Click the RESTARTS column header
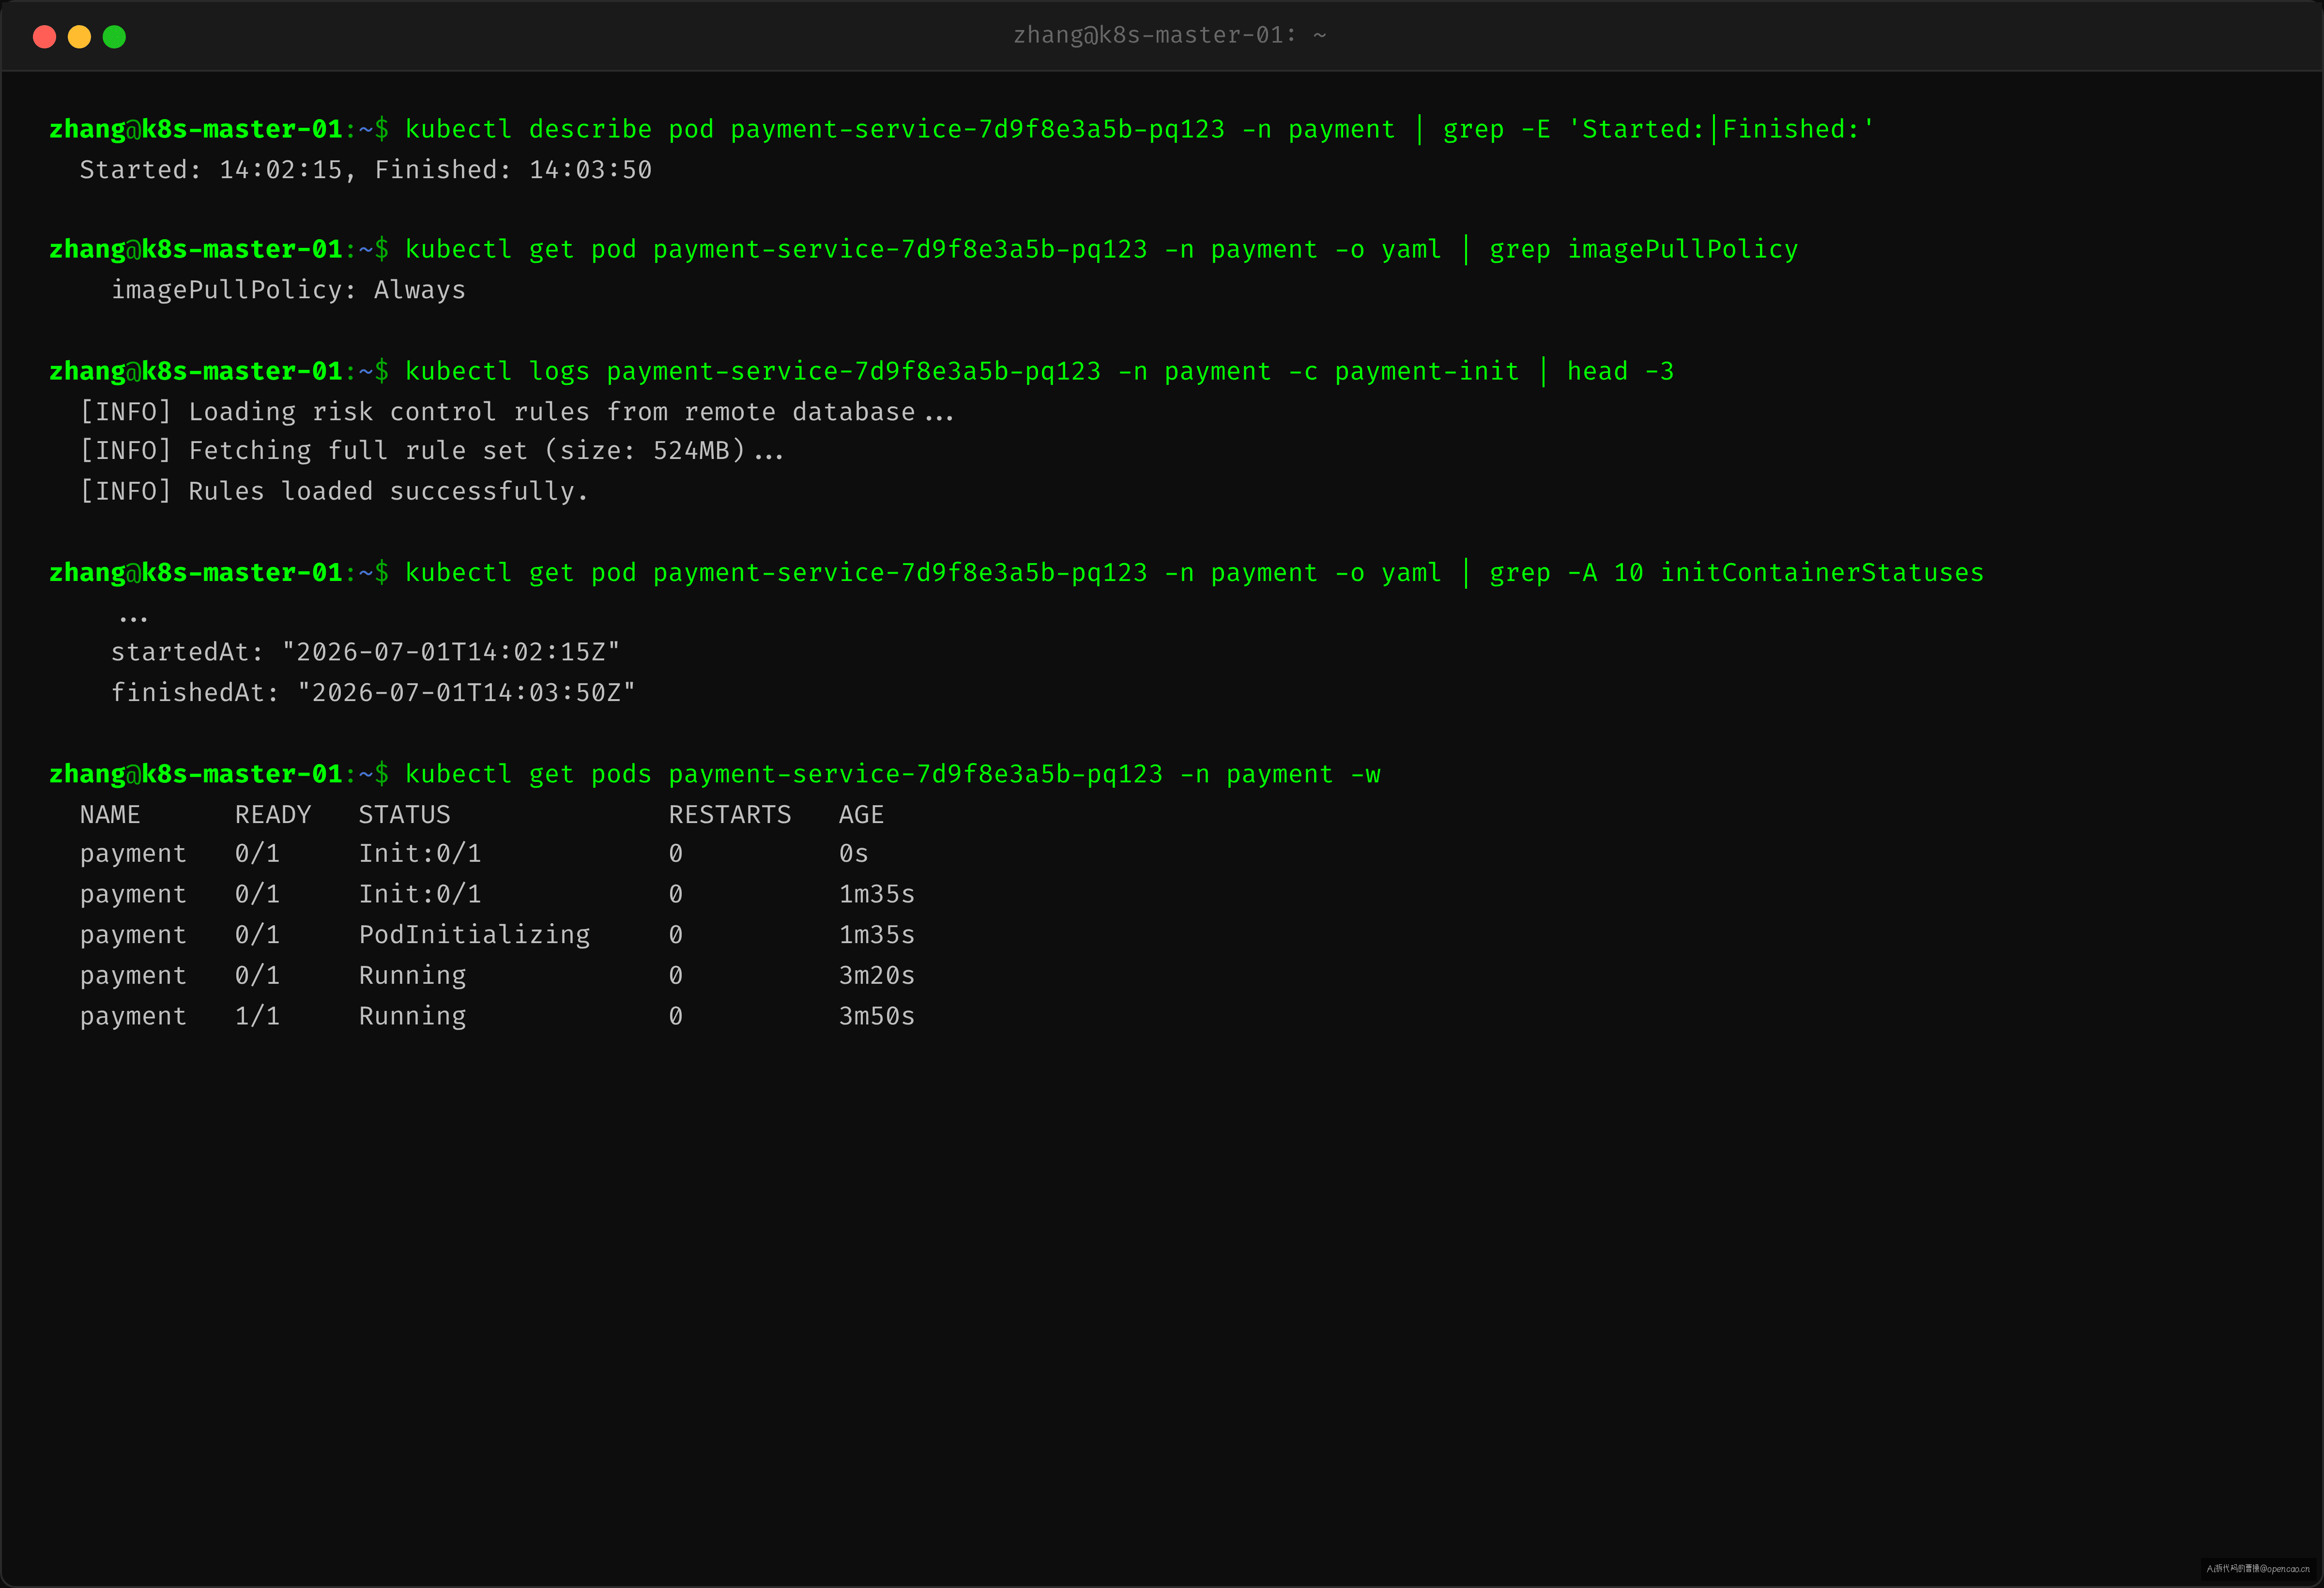 730,815
